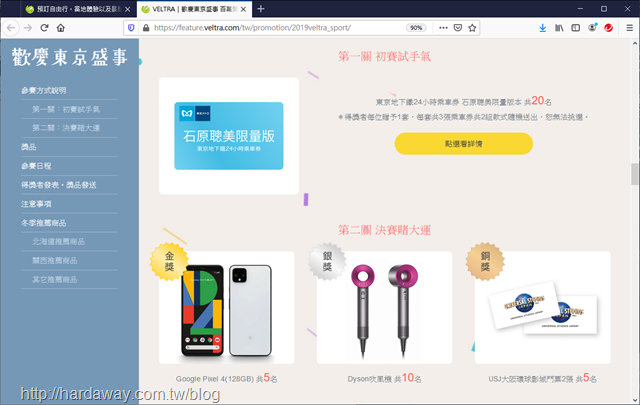Minimize the Firefox window
Image resolution: width=640 pixels, height=405 pixels.
point(580,9)
